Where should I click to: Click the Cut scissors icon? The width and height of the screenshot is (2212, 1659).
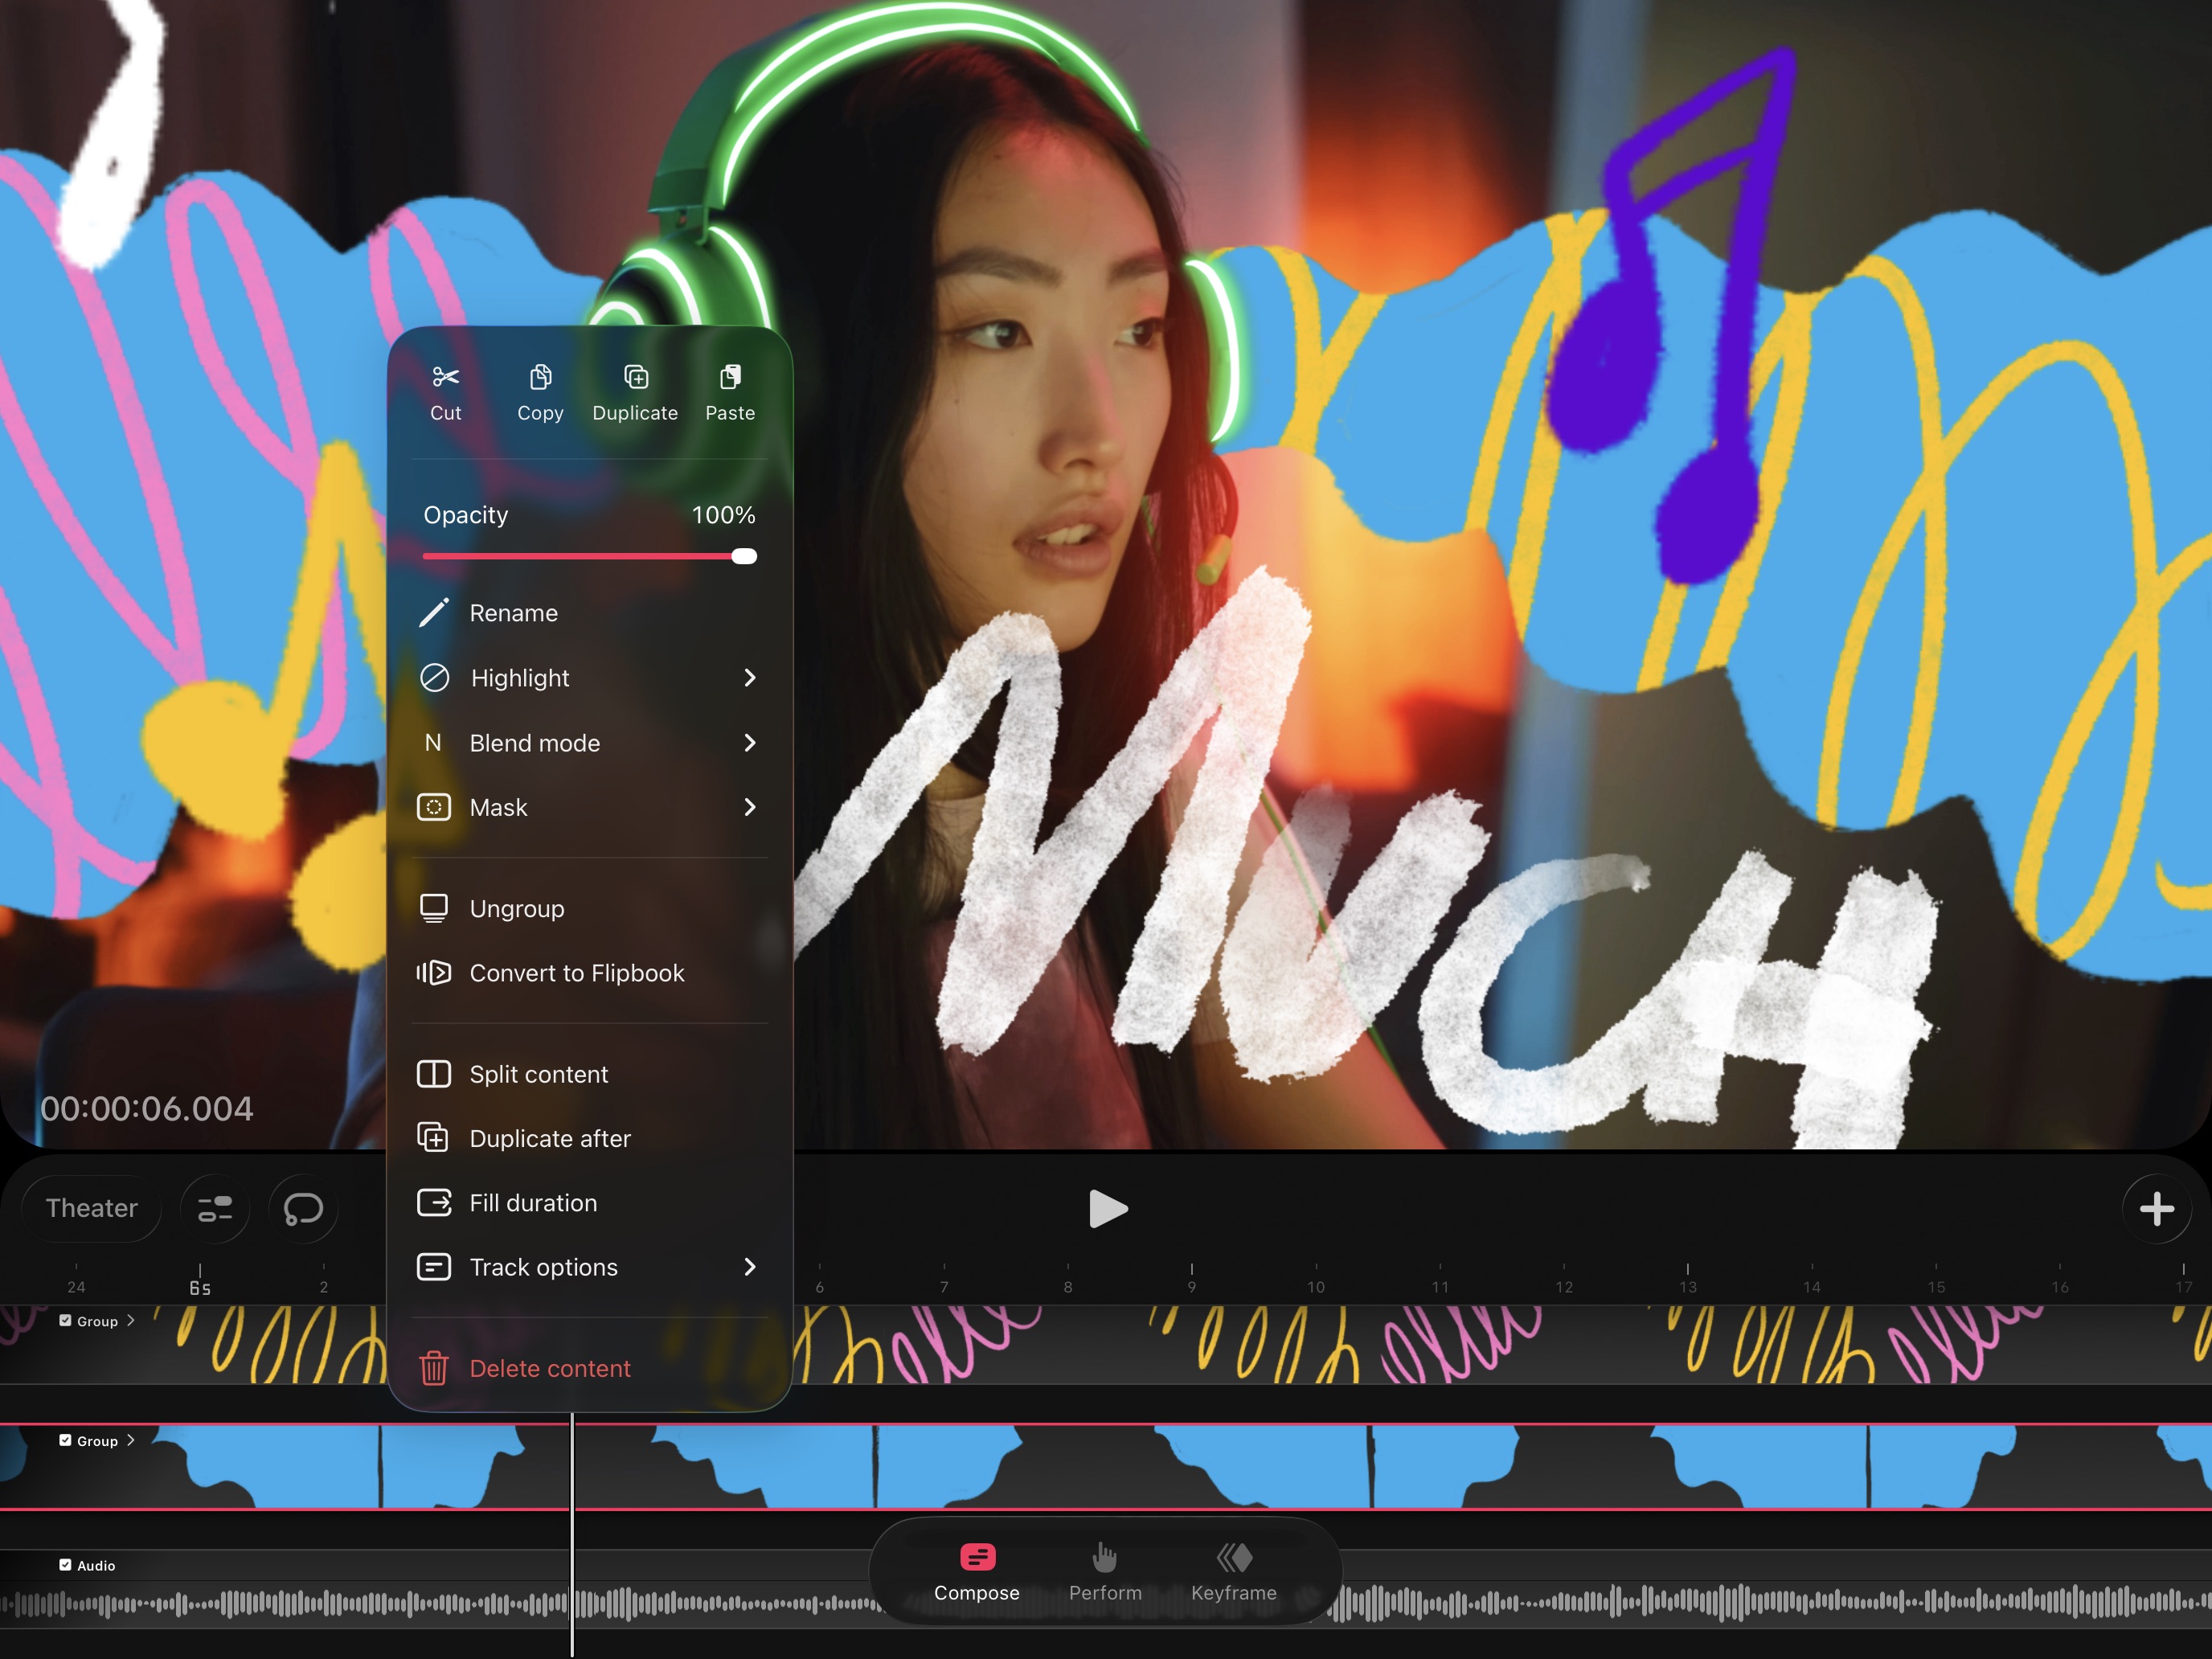point(445,378)
